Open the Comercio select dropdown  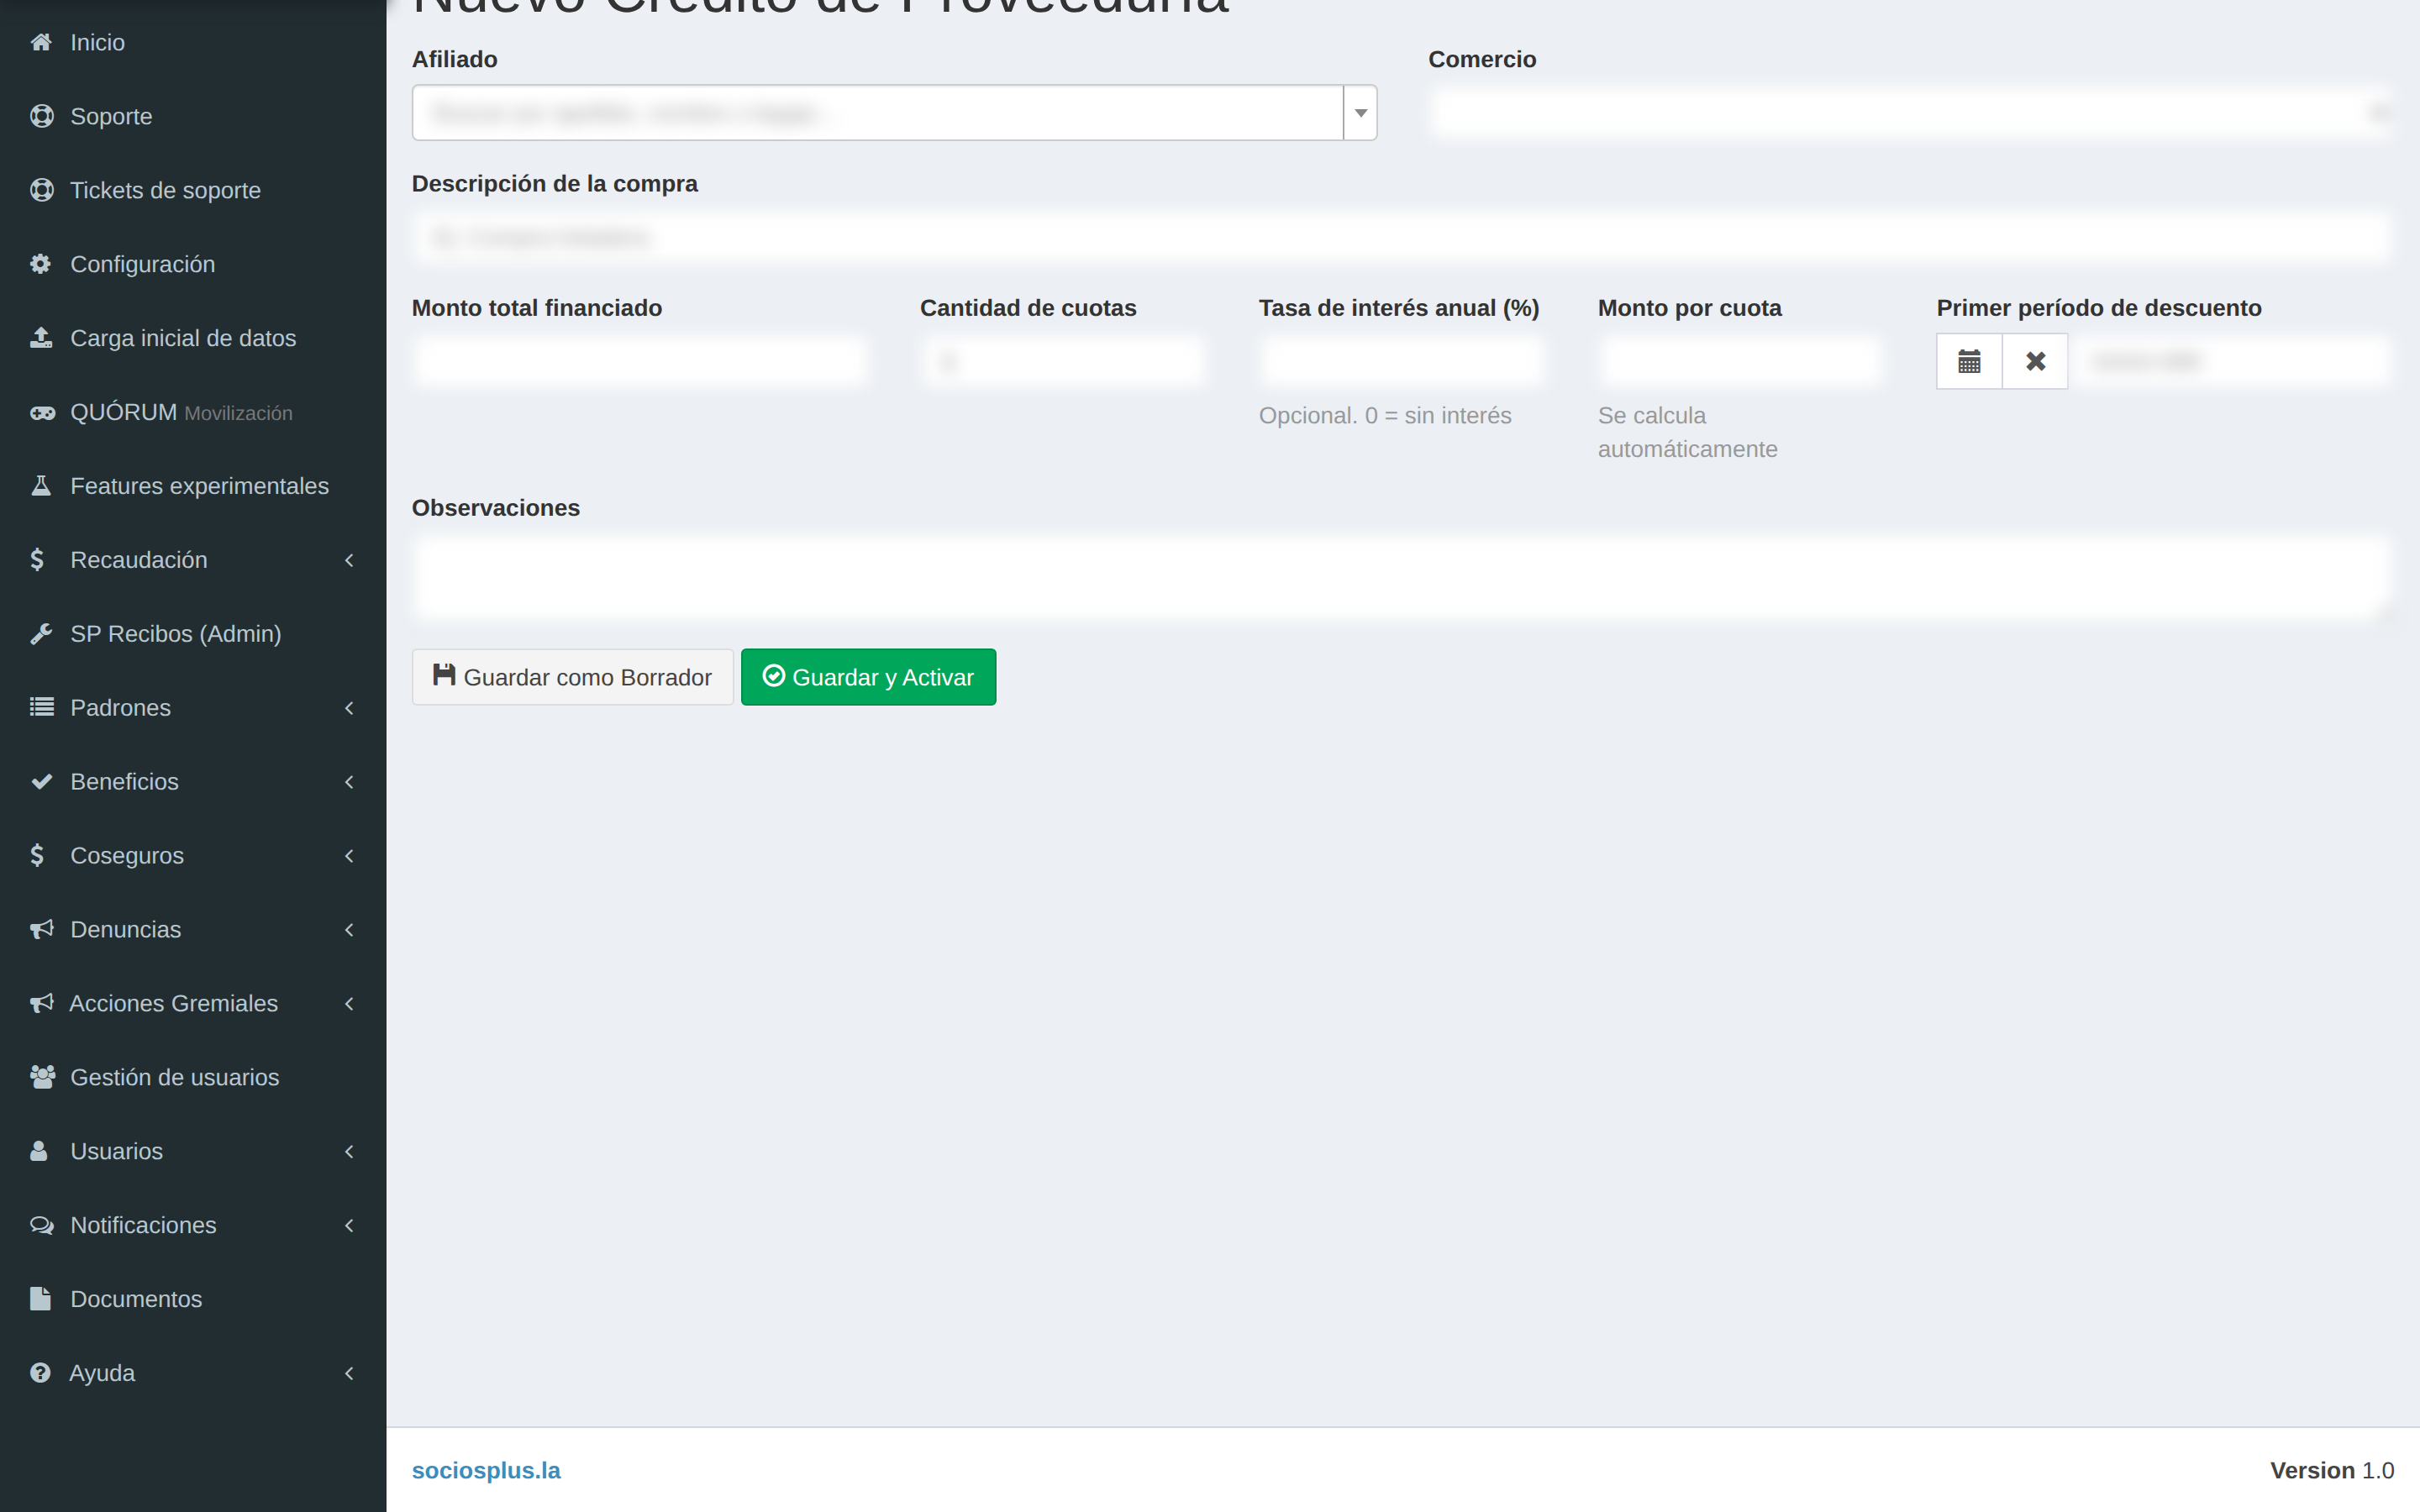(x=1911, y=113)
